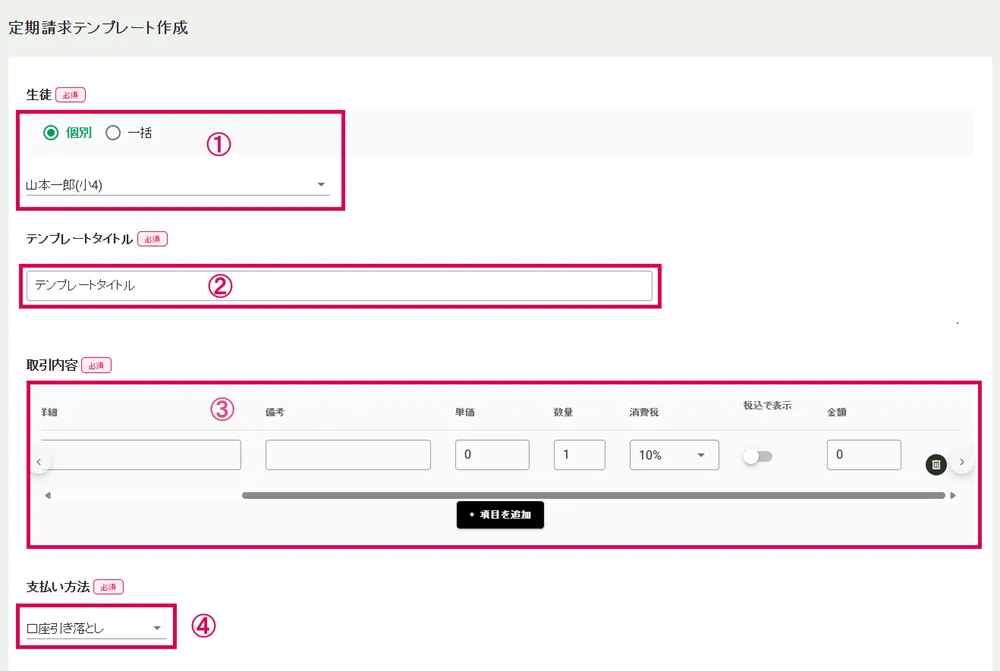
Task: Click the 金額 input field
Action: click(x=863, y=455)
